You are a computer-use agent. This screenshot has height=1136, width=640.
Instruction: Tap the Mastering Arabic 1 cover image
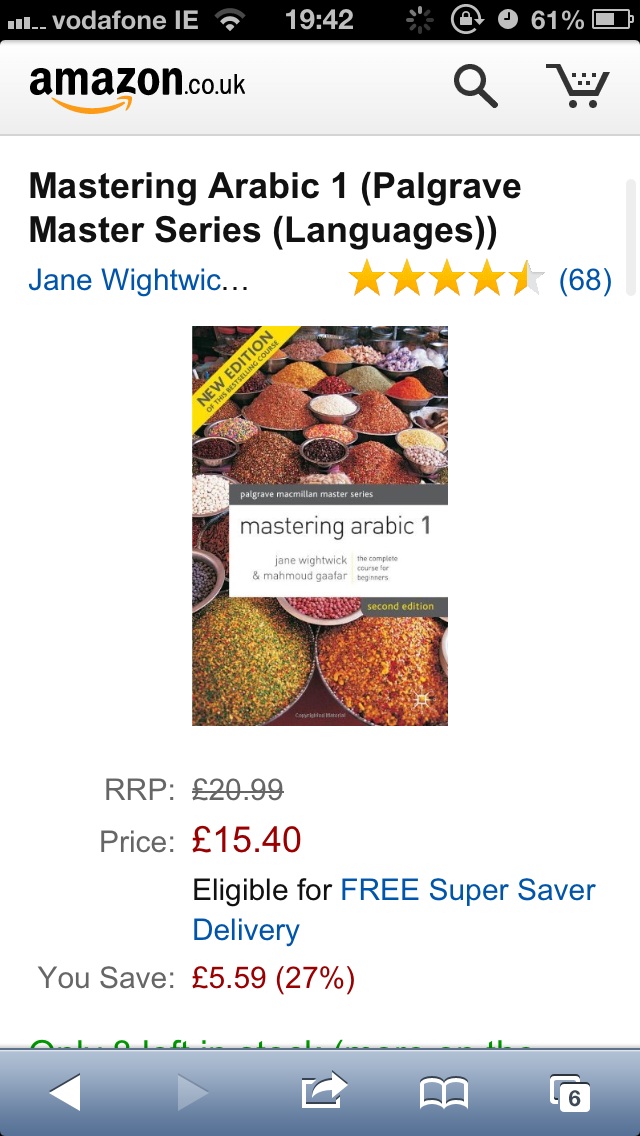[x=320, y=525]
